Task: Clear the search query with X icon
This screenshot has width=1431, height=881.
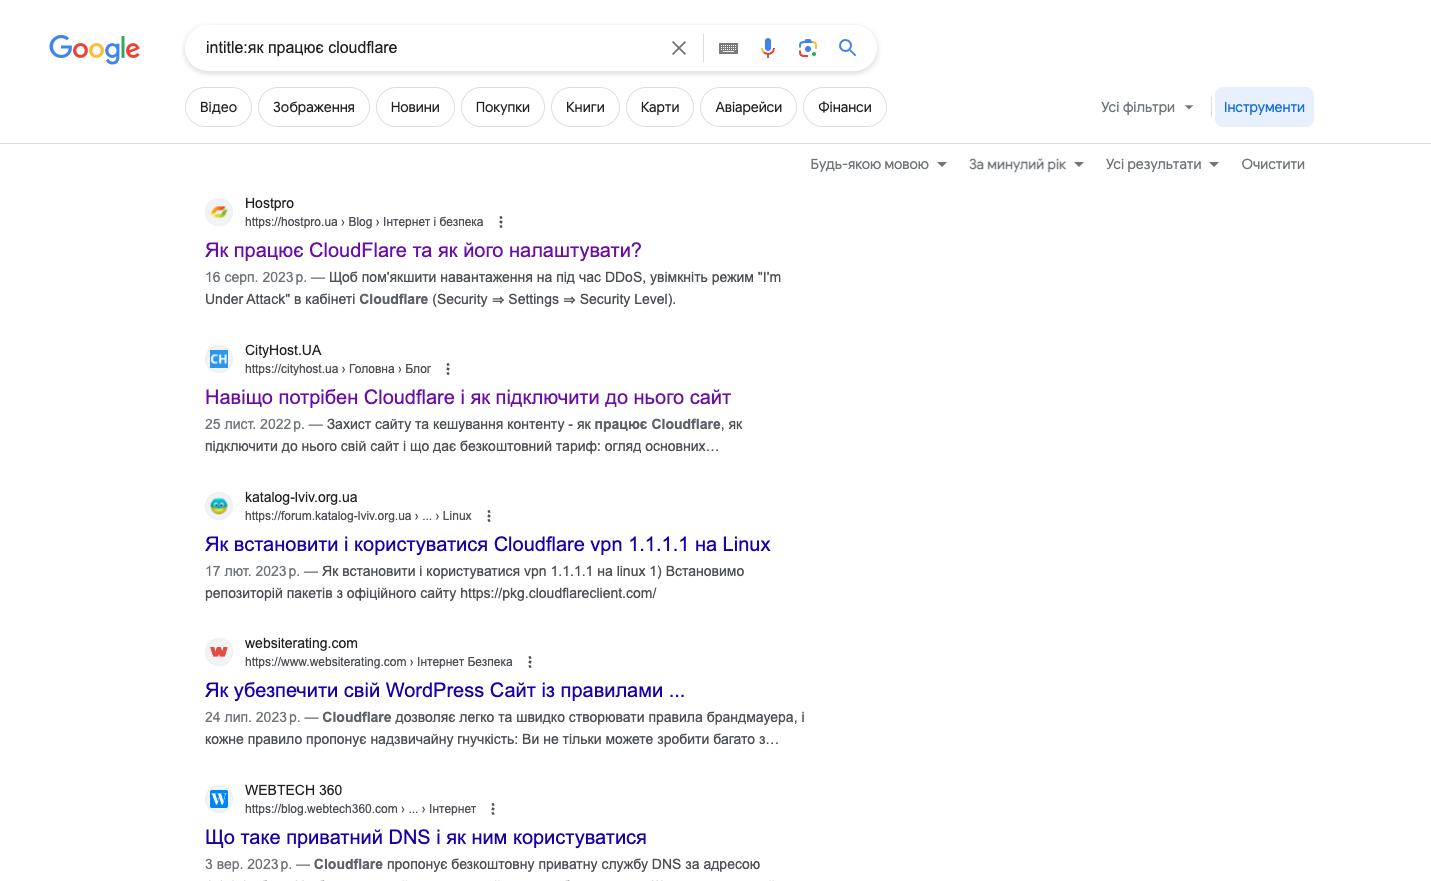Action: point(679,48)
